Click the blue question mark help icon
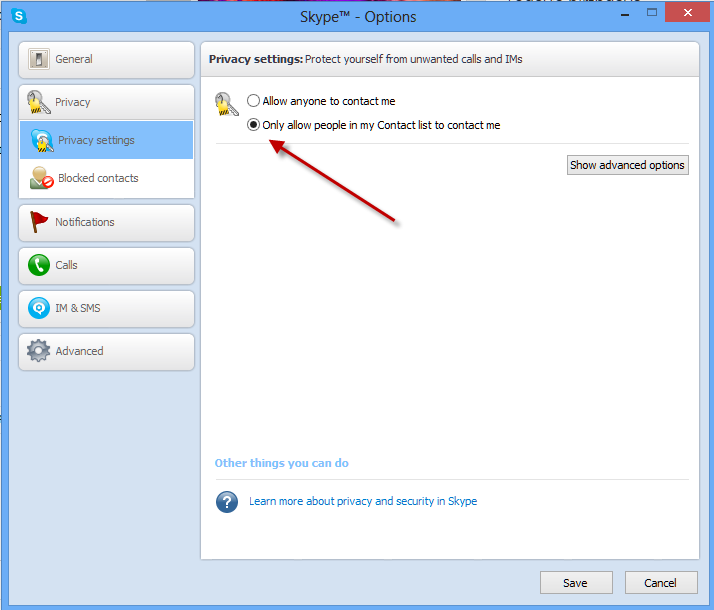Viewport: 714px width, 610px height. 227,502
